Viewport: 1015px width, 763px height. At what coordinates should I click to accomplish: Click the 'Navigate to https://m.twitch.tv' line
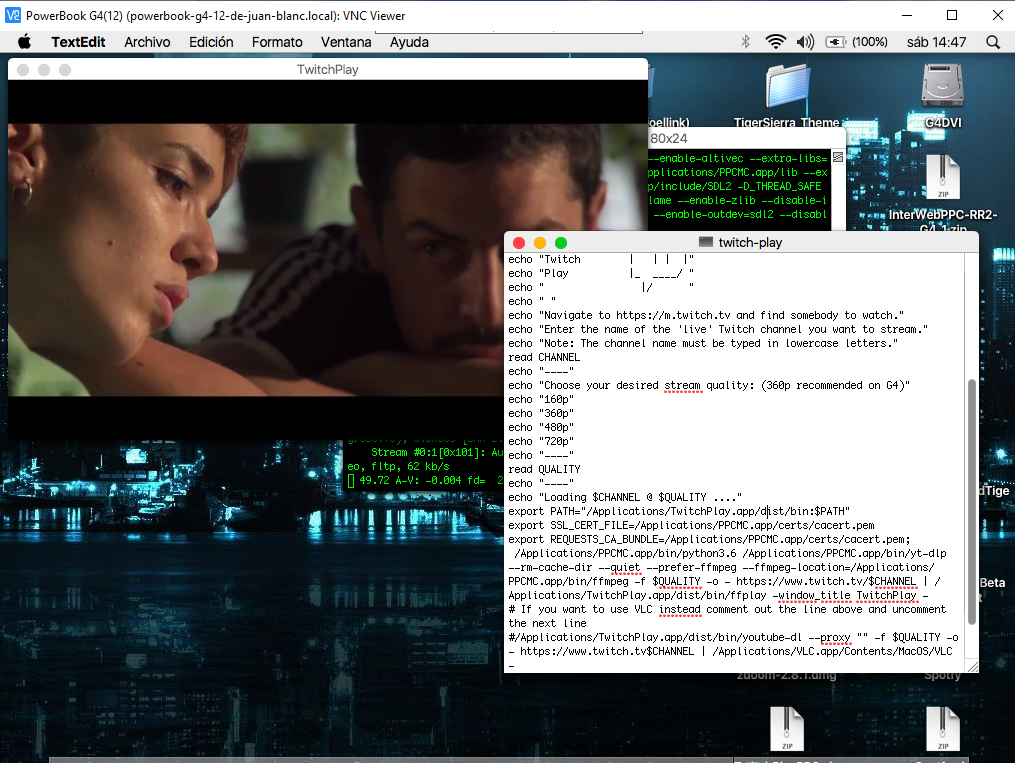coord(706,315)
